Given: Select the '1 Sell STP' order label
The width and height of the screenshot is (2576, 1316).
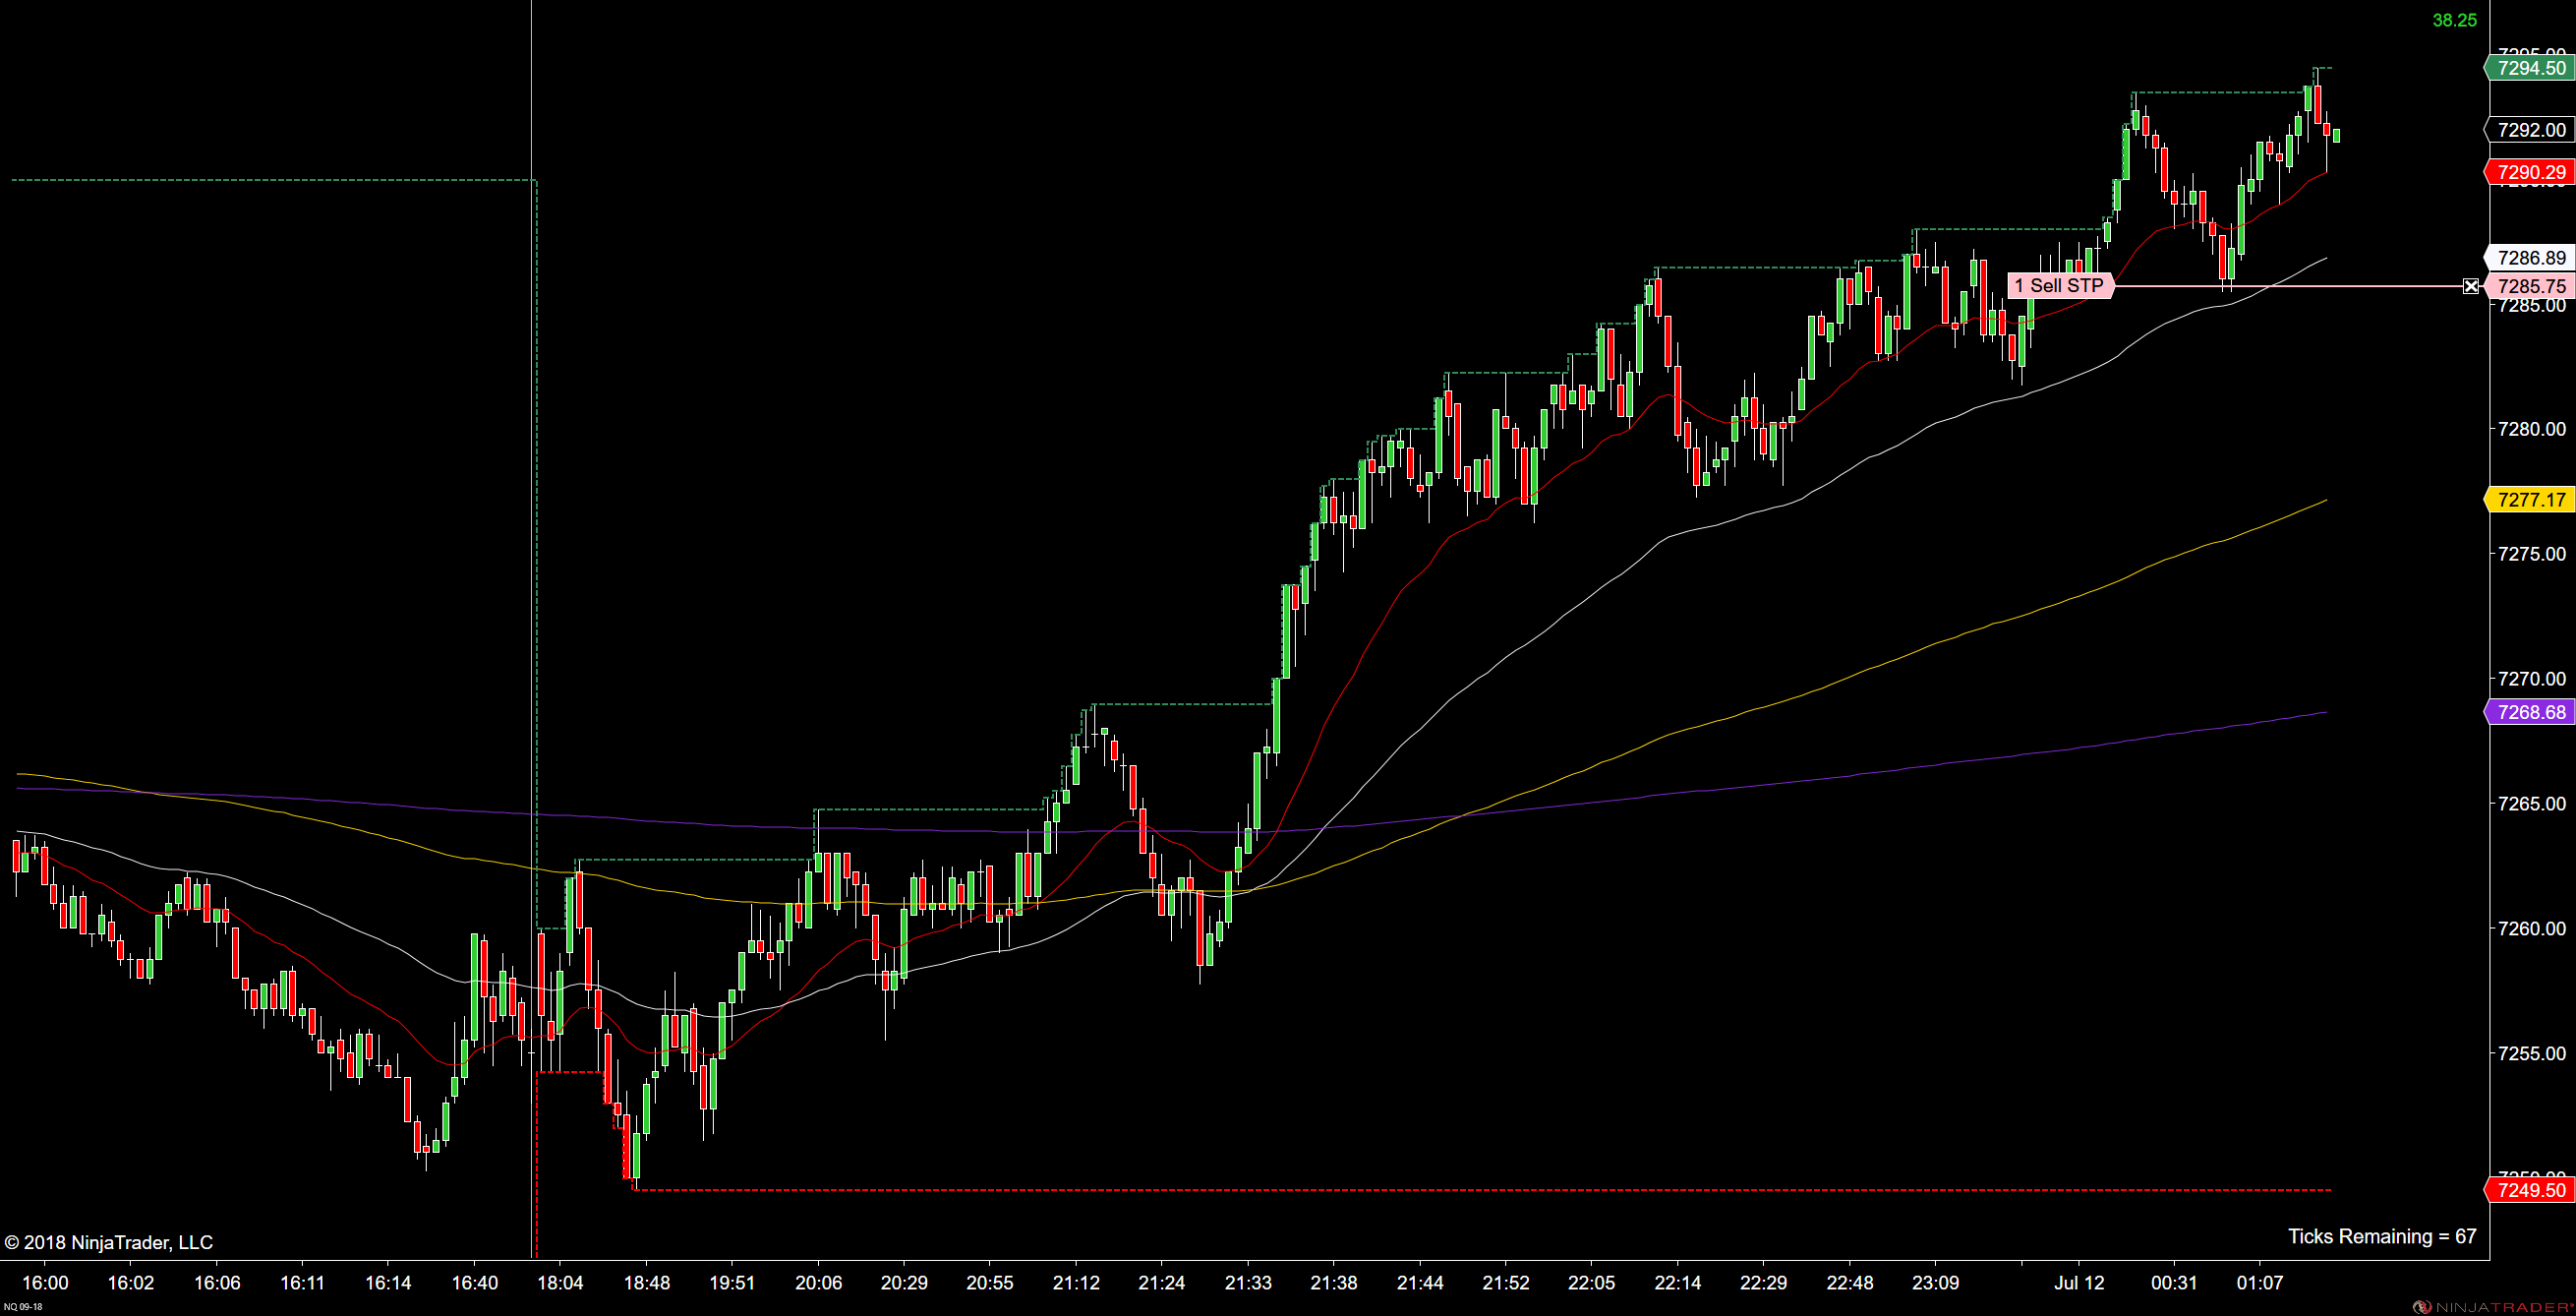Looking at the screenshot, I should click(x=2060, y=286).
